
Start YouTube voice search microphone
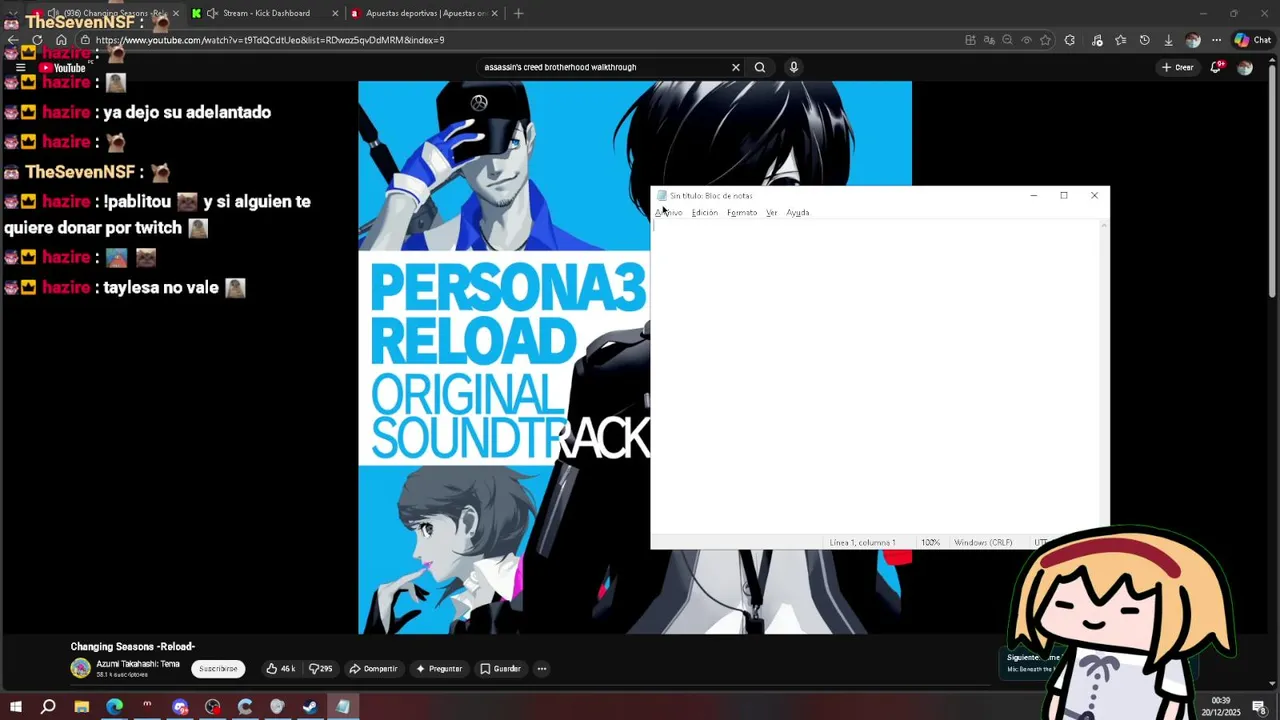coord(794,67)
